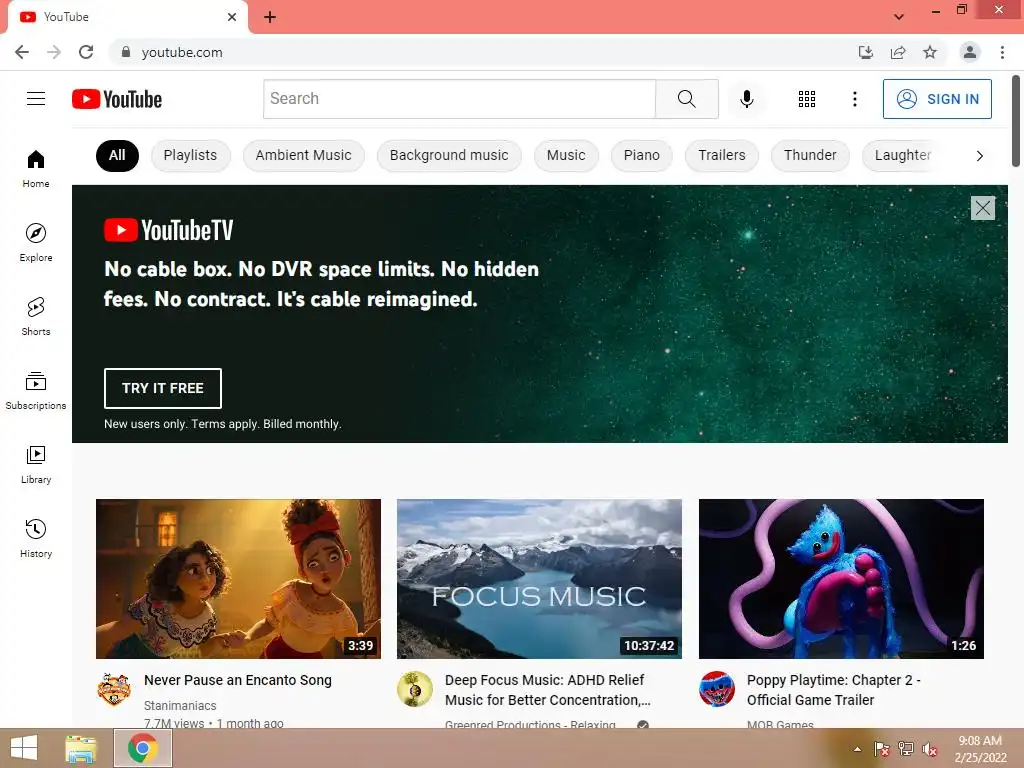
Task: Open File Explorer from taskbar
Action: [81, 748]
